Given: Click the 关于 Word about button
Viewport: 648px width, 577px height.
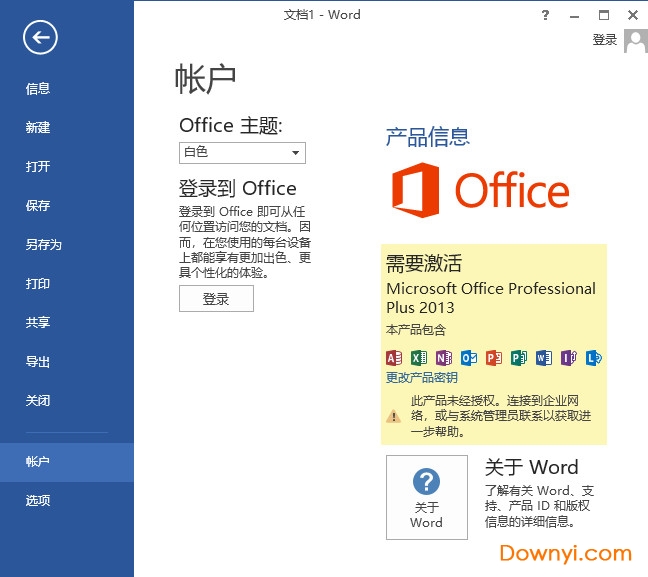Looking at the screenshot, I should pyautogui.click(x=426, y=497).
